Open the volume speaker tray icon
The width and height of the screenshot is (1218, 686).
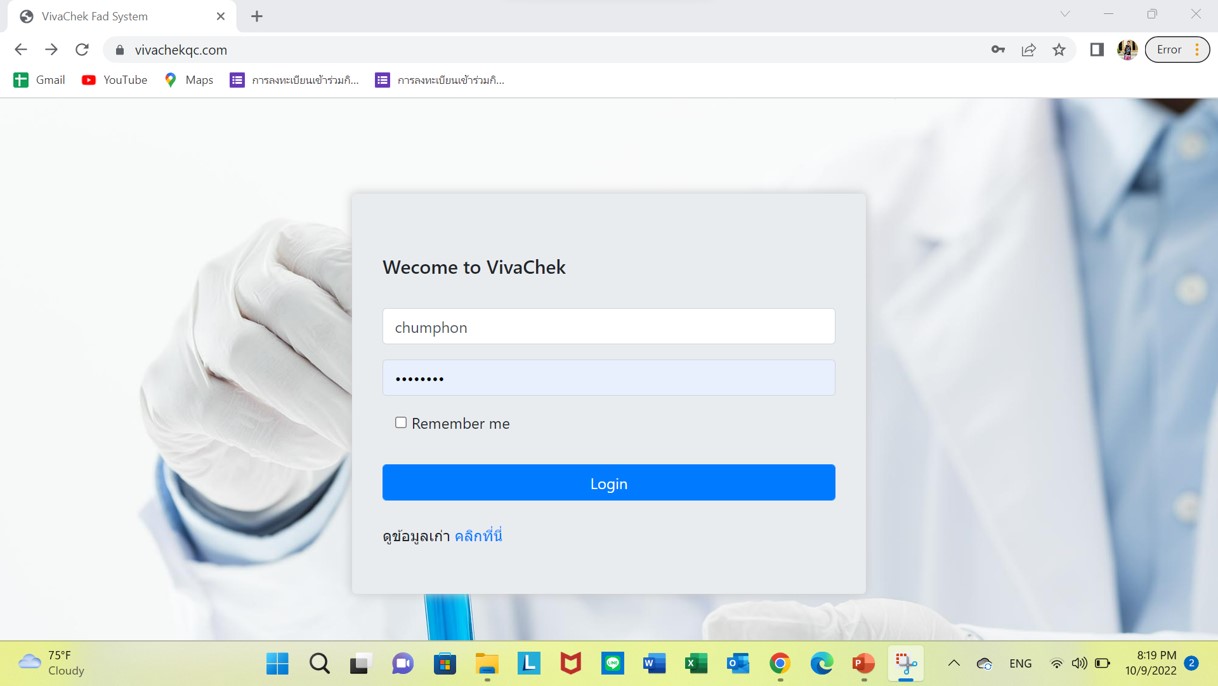pos(1079,663)
